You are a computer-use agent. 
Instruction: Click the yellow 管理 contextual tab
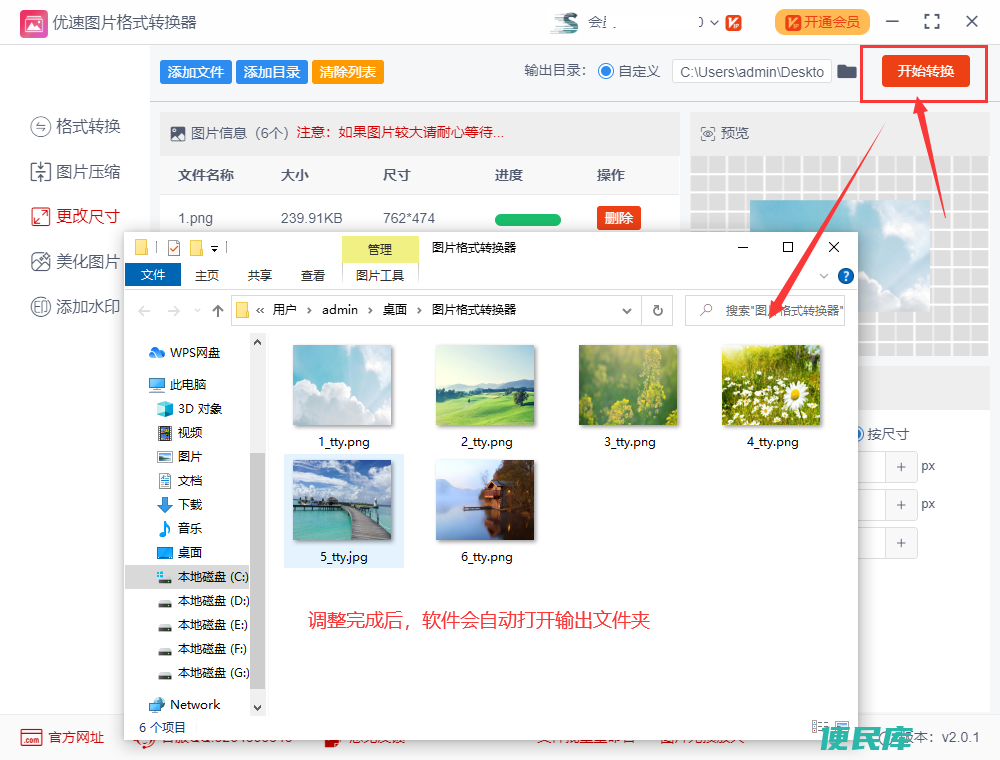click(x=380, y=249)
